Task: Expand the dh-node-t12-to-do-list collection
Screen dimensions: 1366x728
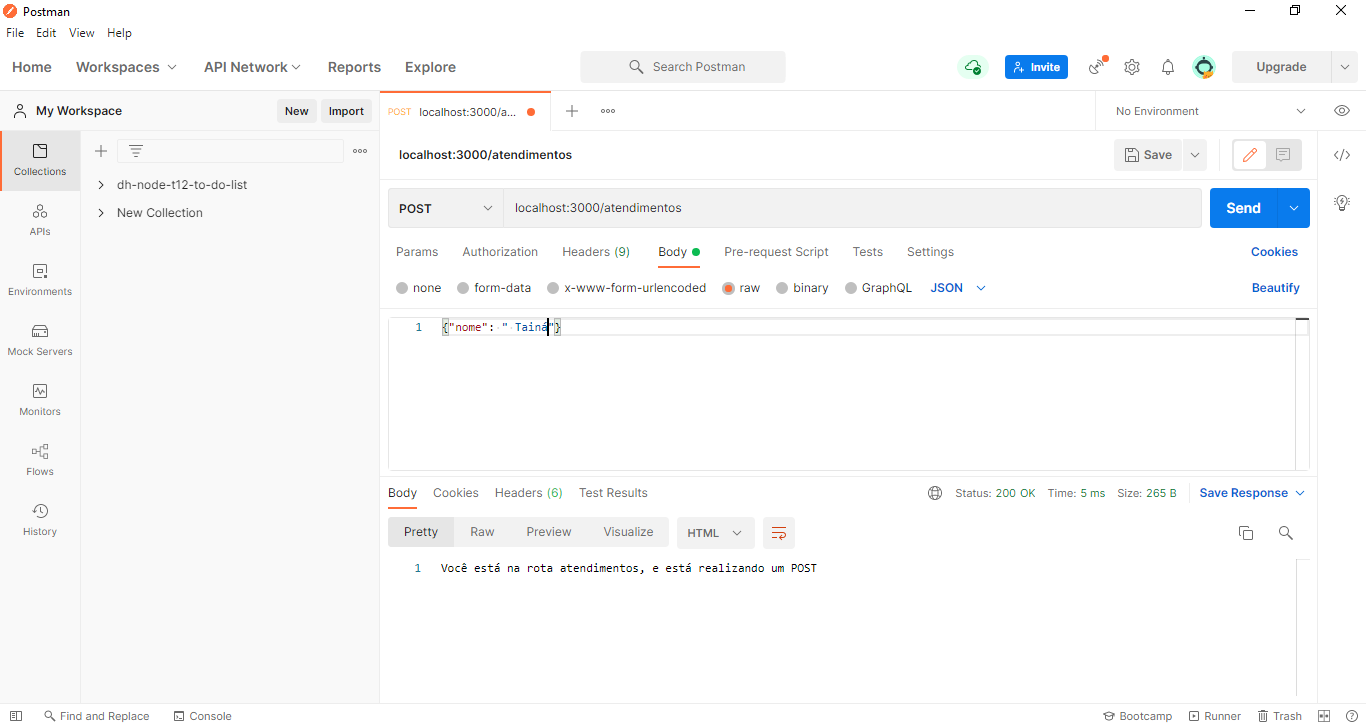Action: point(101,185)
